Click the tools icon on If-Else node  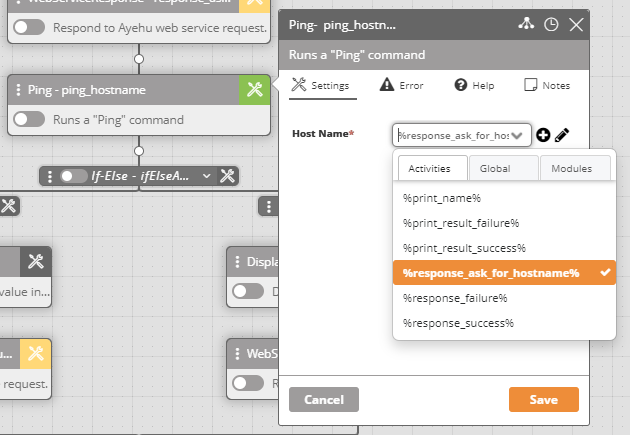pyautogui.click(x=227, y=176)
